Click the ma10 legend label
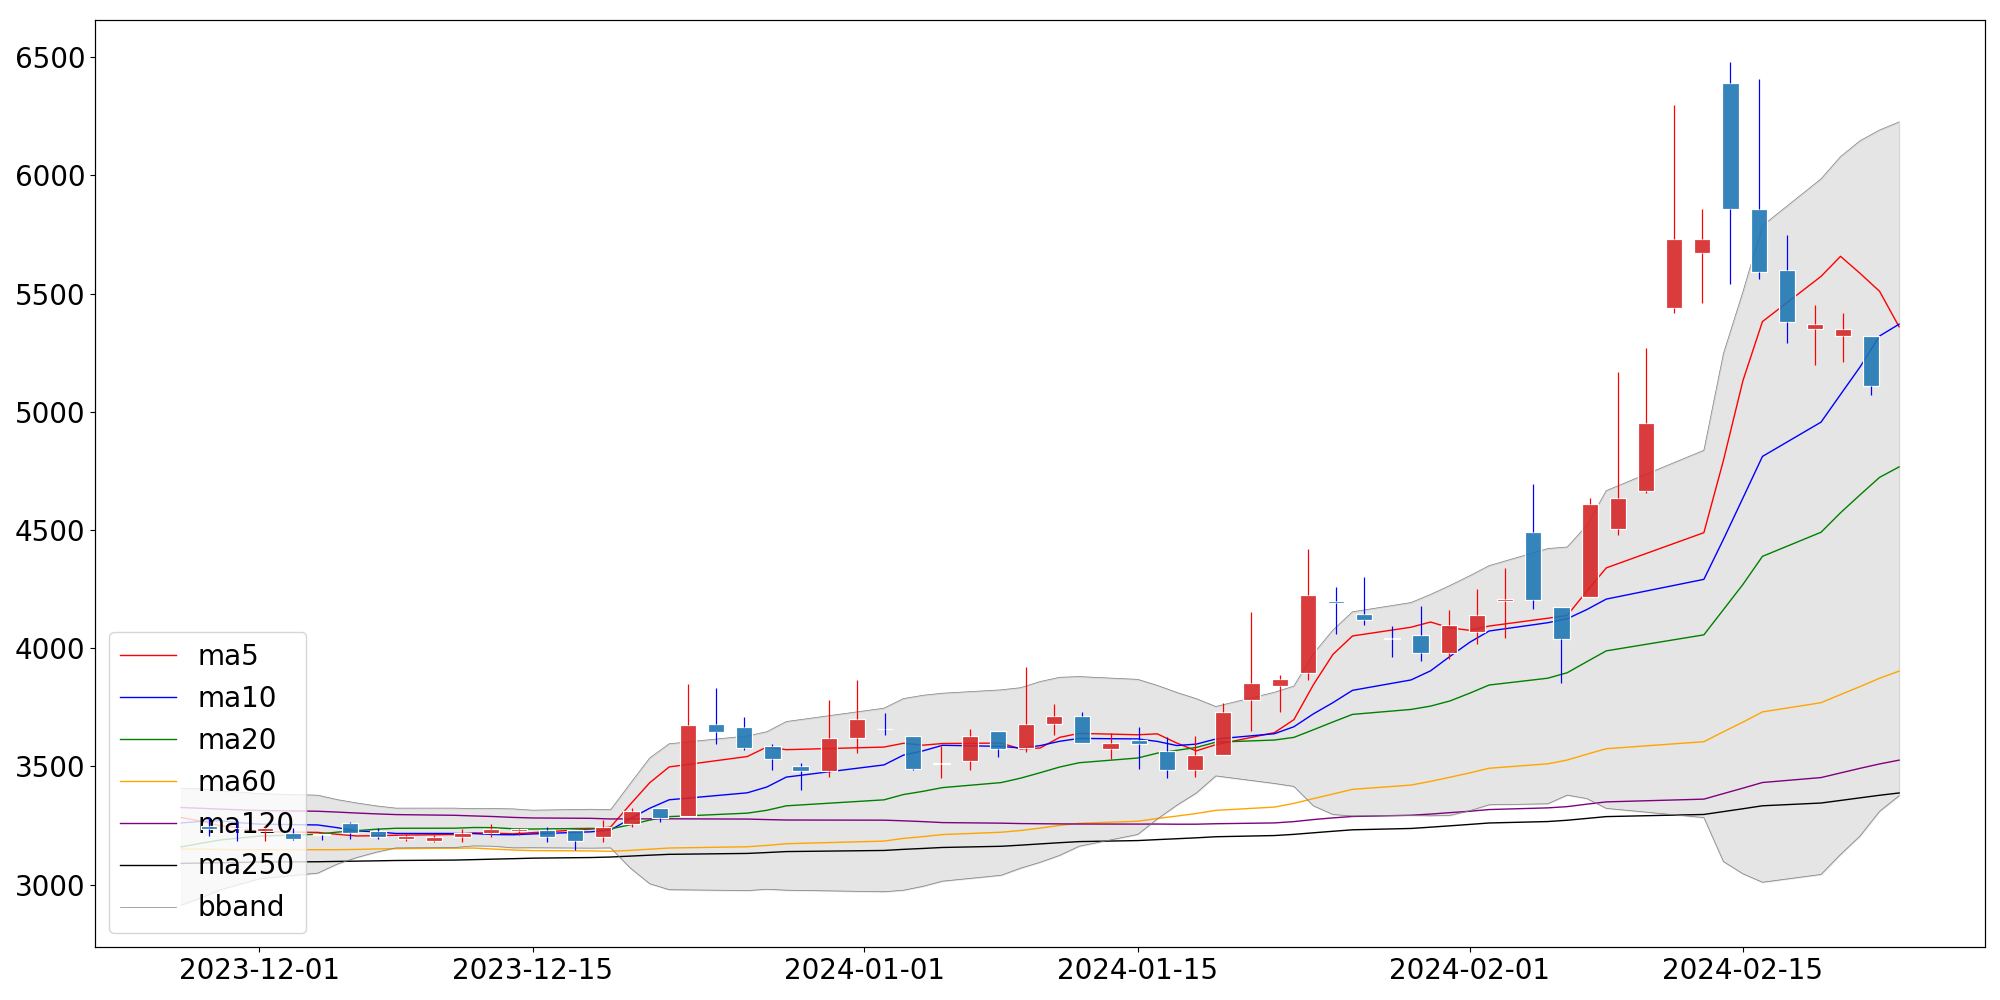Screen dimensions: 2000x1000 tap(237, 698)
